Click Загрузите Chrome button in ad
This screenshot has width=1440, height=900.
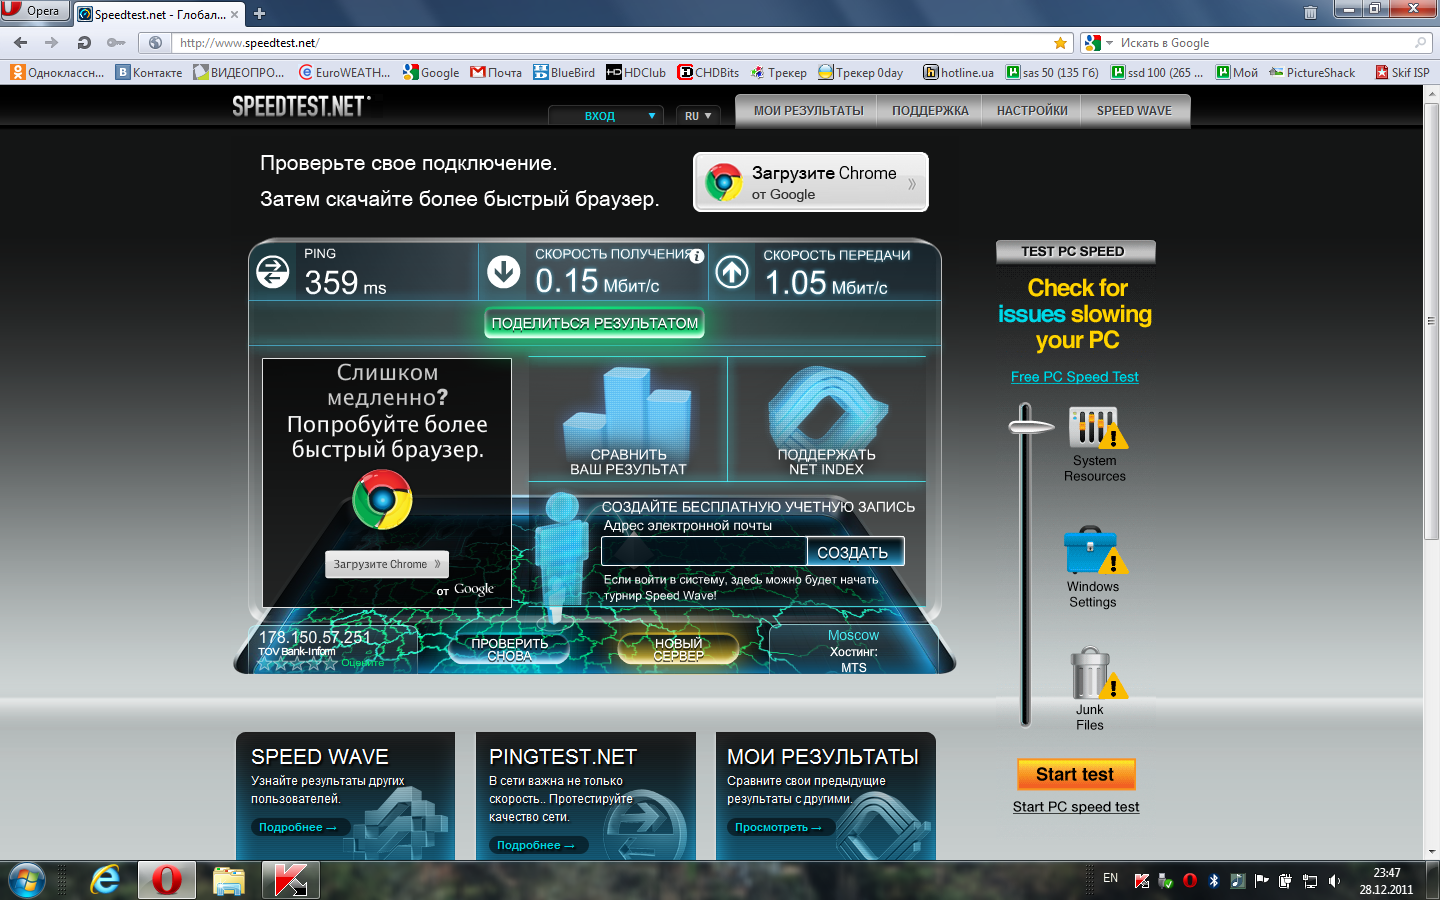[387, 564]
